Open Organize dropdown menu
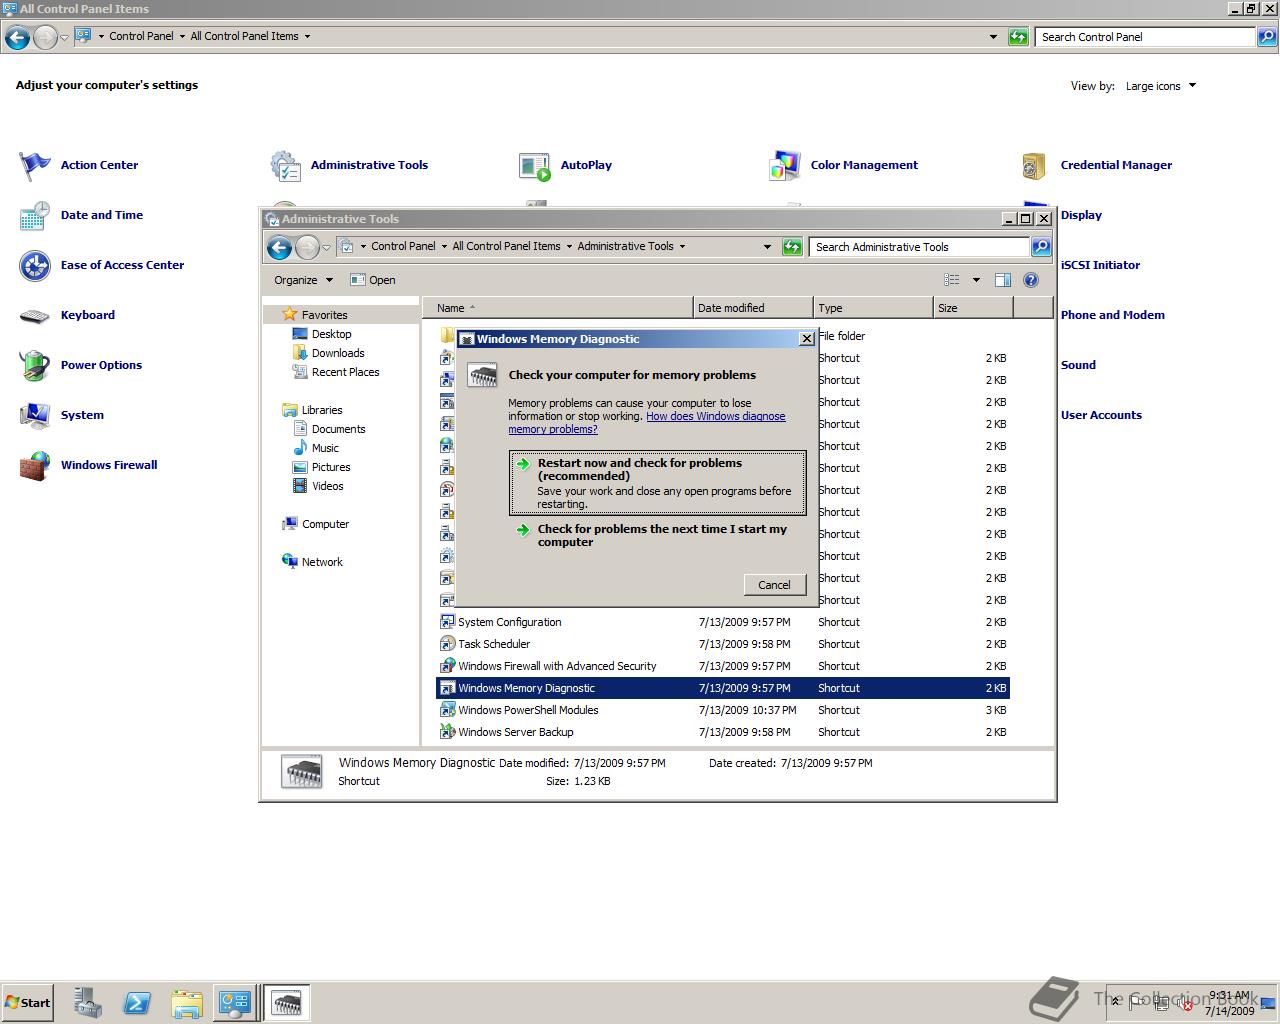This screenshot has width=1280, height=1024. (x=303, y=280)
